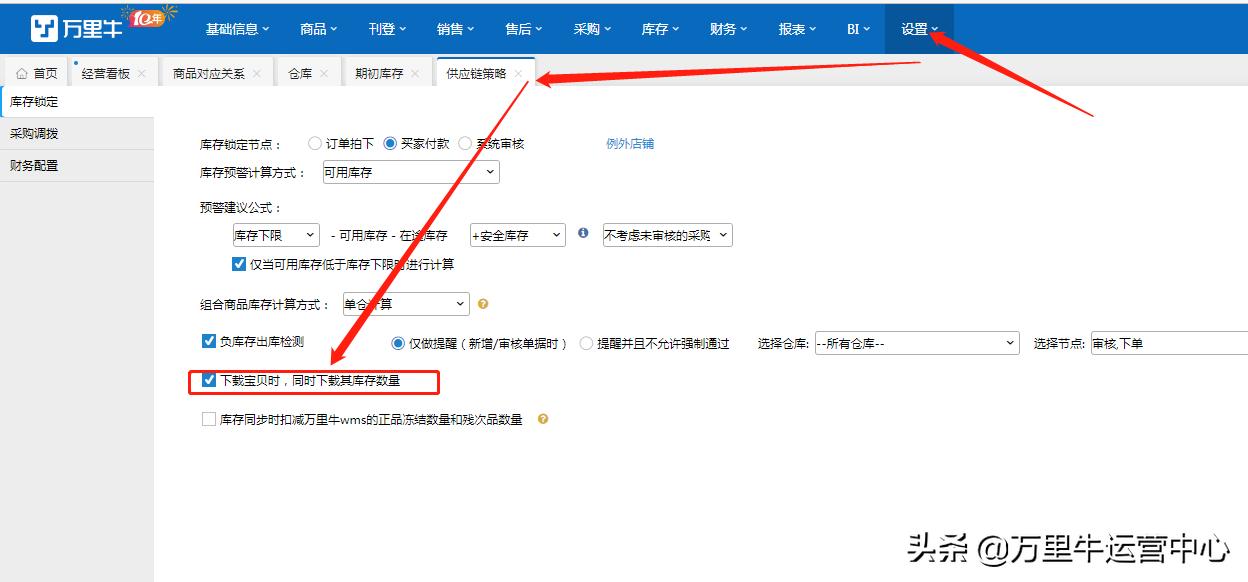This screenshot has width=1248, height=582.
Task: Click the home icon on 首页 tab
Action: (x=22, y=71)
